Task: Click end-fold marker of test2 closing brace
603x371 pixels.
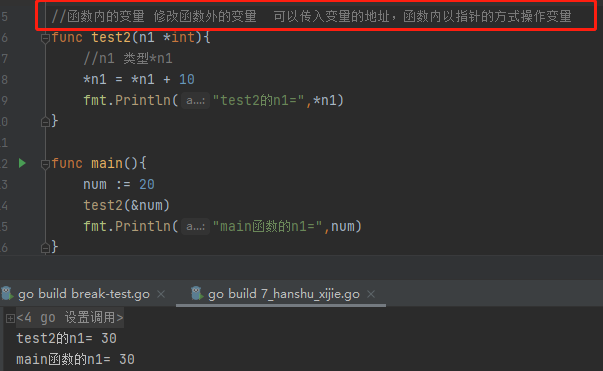Action: (45, 122)
